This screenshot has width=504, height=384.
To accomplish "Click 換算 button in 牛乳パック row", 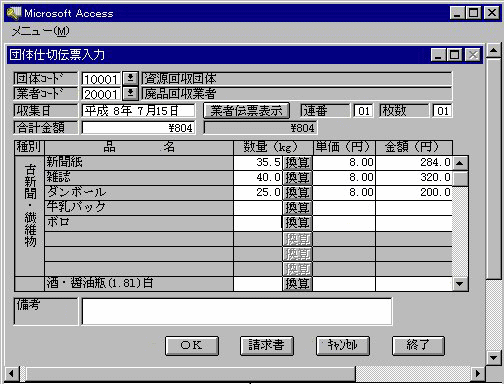I will 297,208.
